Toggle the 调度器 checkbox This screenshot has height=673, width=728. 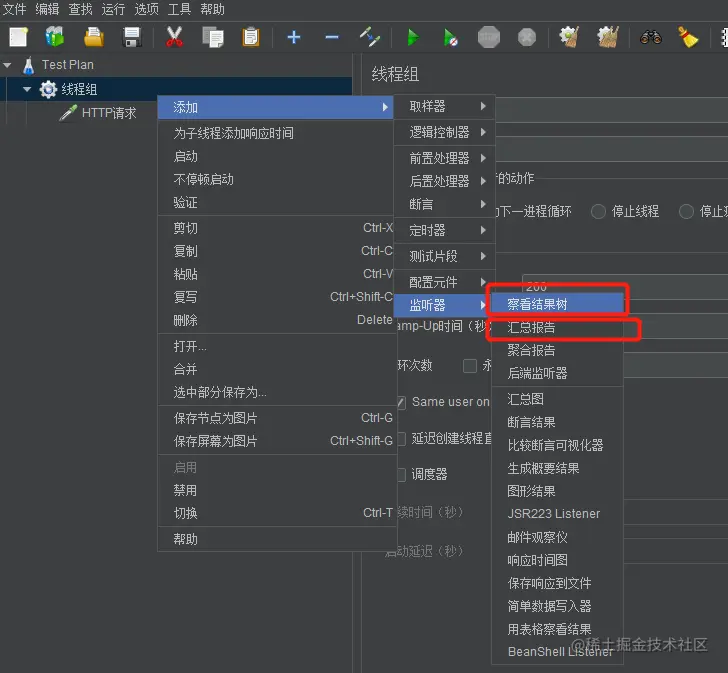click(402, 474)
